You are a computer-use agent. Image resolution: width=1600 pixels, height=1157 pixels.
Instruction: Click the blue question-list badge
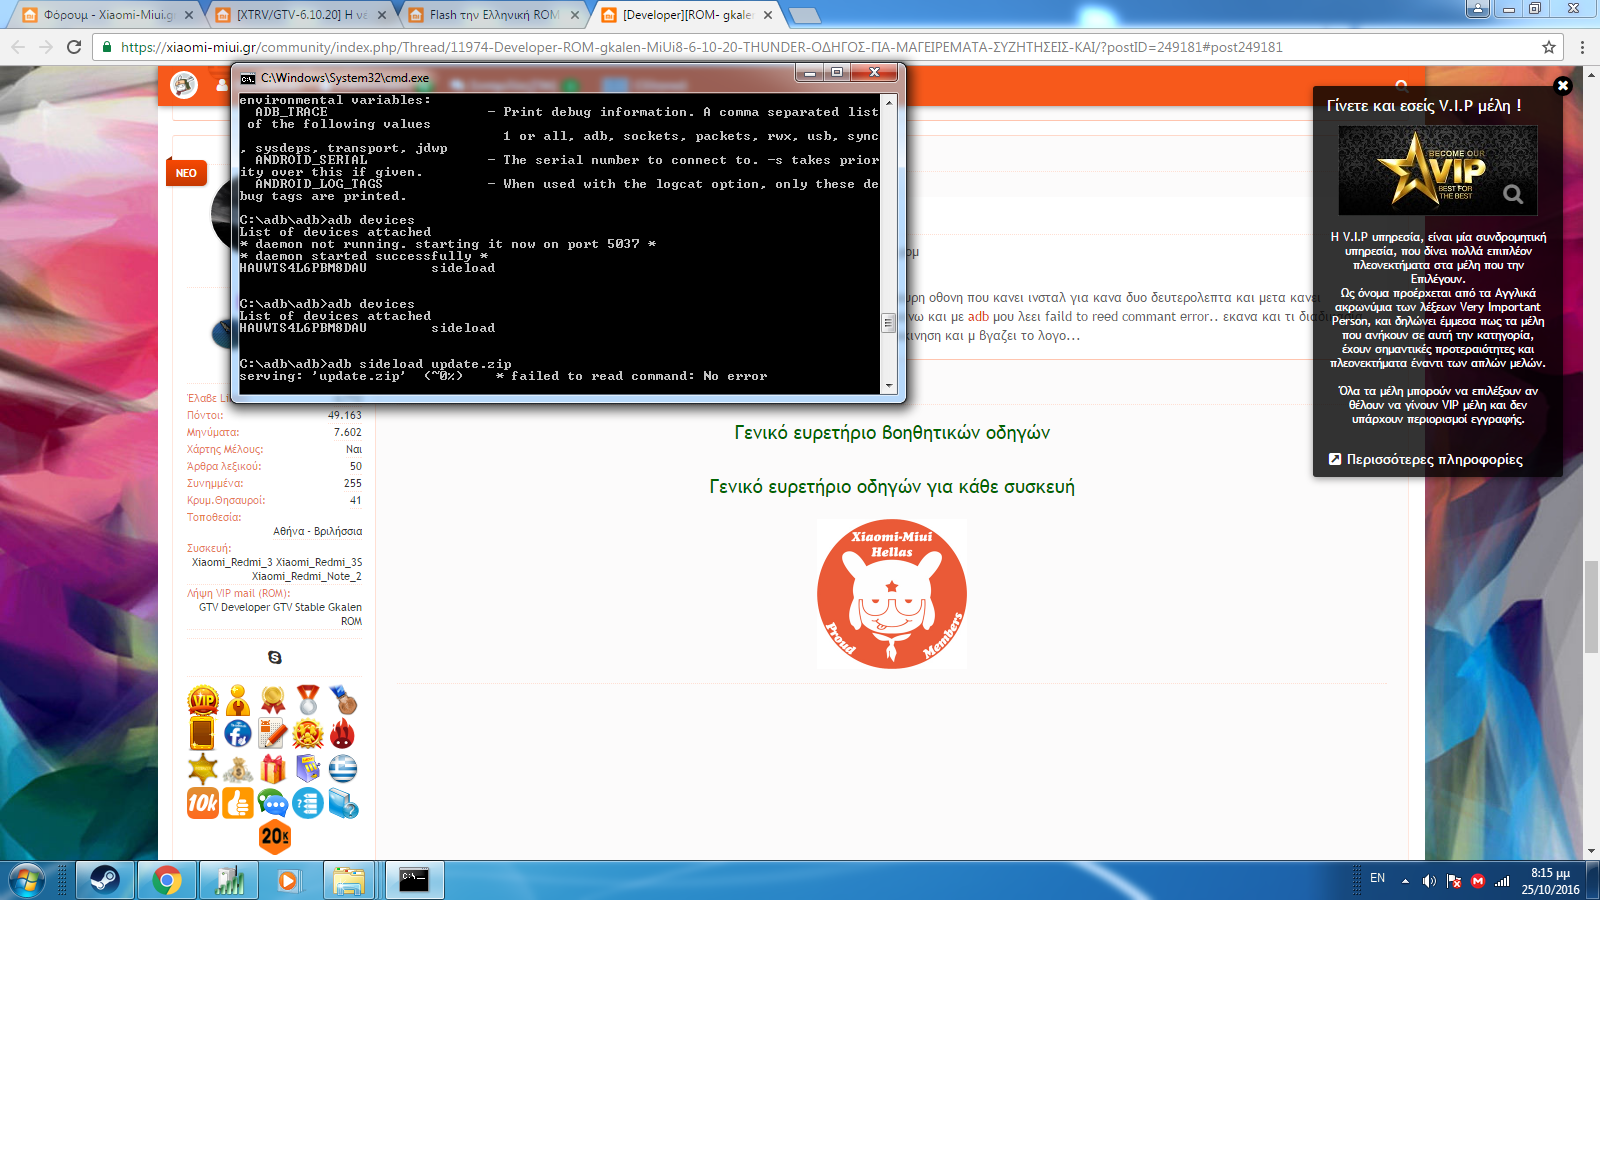pos(308,803)
